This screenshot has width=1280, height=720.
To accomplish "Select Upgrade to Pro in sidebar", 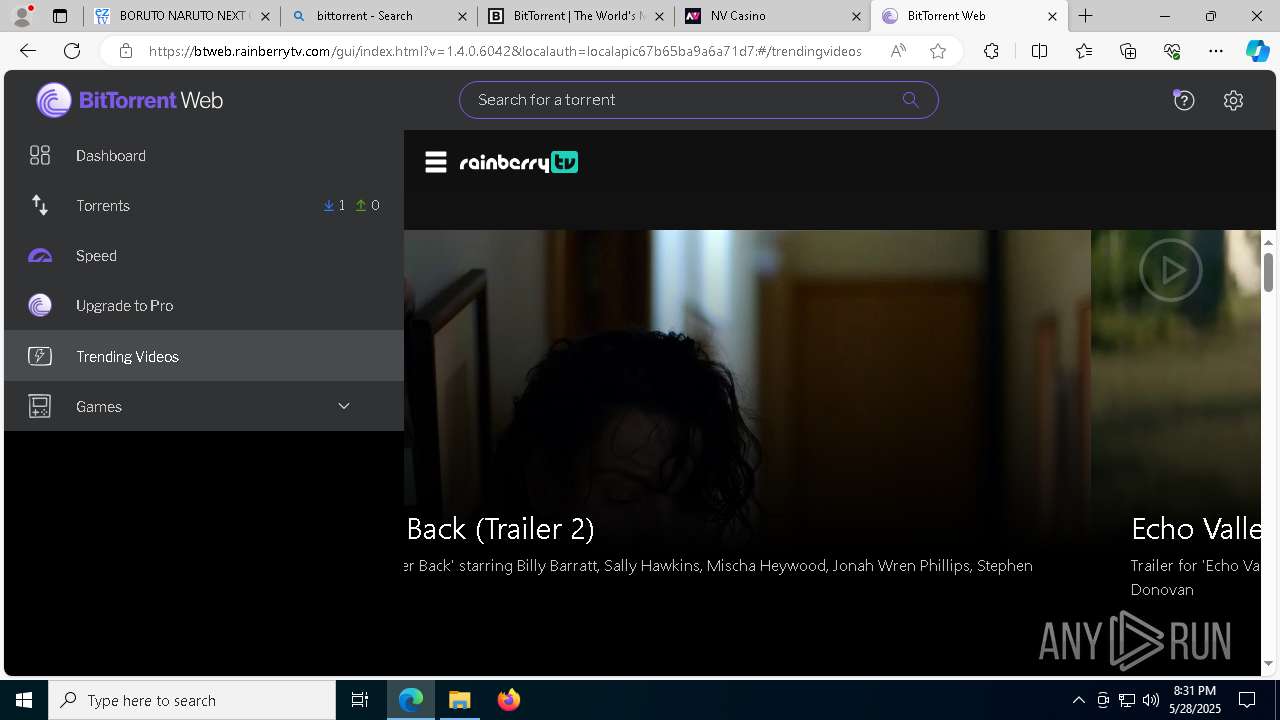I will click(204, 305).
